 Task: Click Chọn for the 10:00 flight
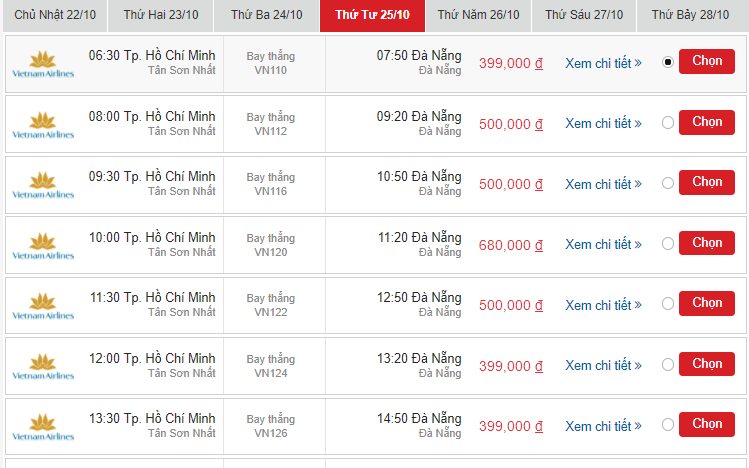707,243
